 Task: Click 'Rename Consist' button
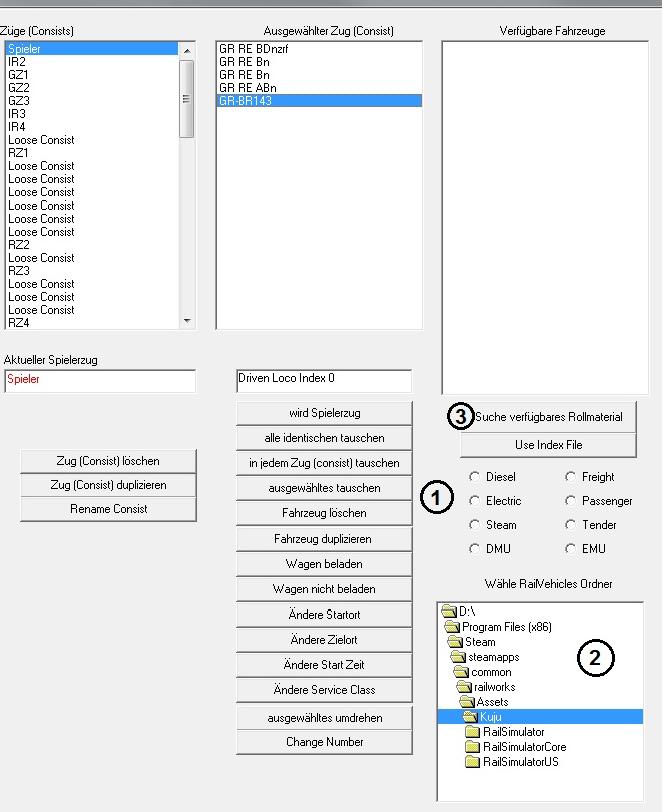pyautogui.click(x=108, y=509)
